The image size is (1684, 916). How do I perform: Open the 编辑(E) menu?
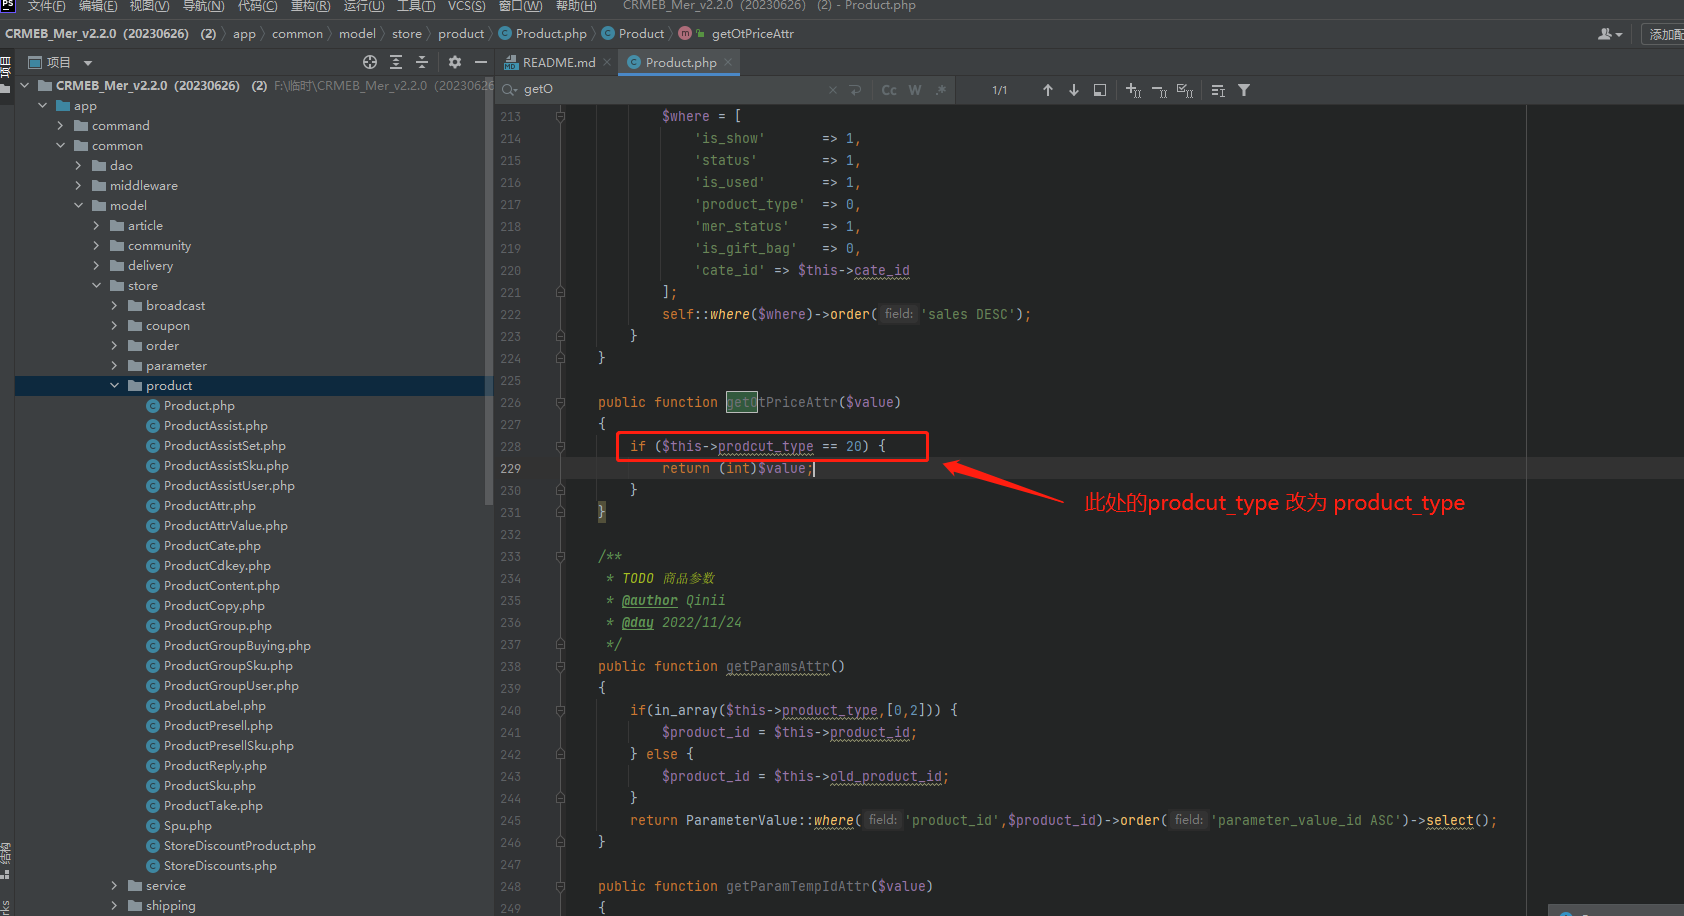pos(98,6)
